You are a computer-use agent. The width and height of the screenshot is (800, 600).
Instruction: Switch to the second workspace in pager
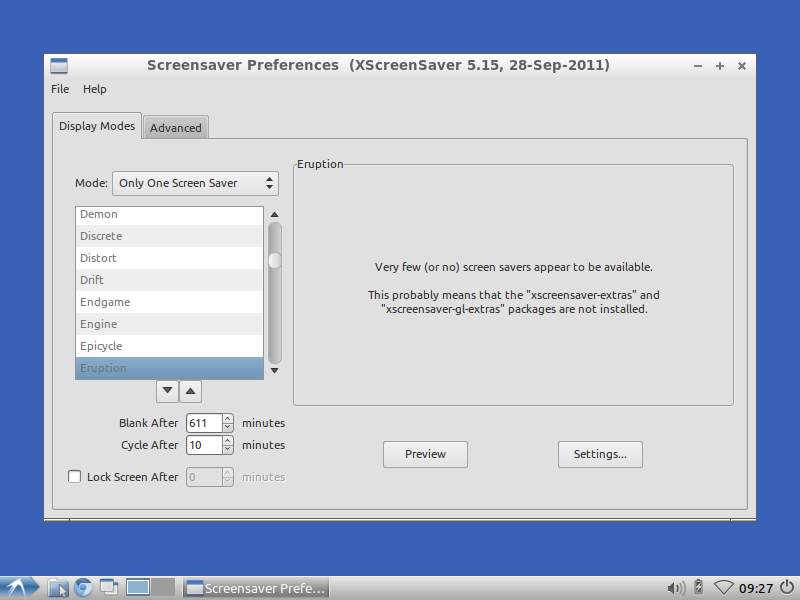163,587
